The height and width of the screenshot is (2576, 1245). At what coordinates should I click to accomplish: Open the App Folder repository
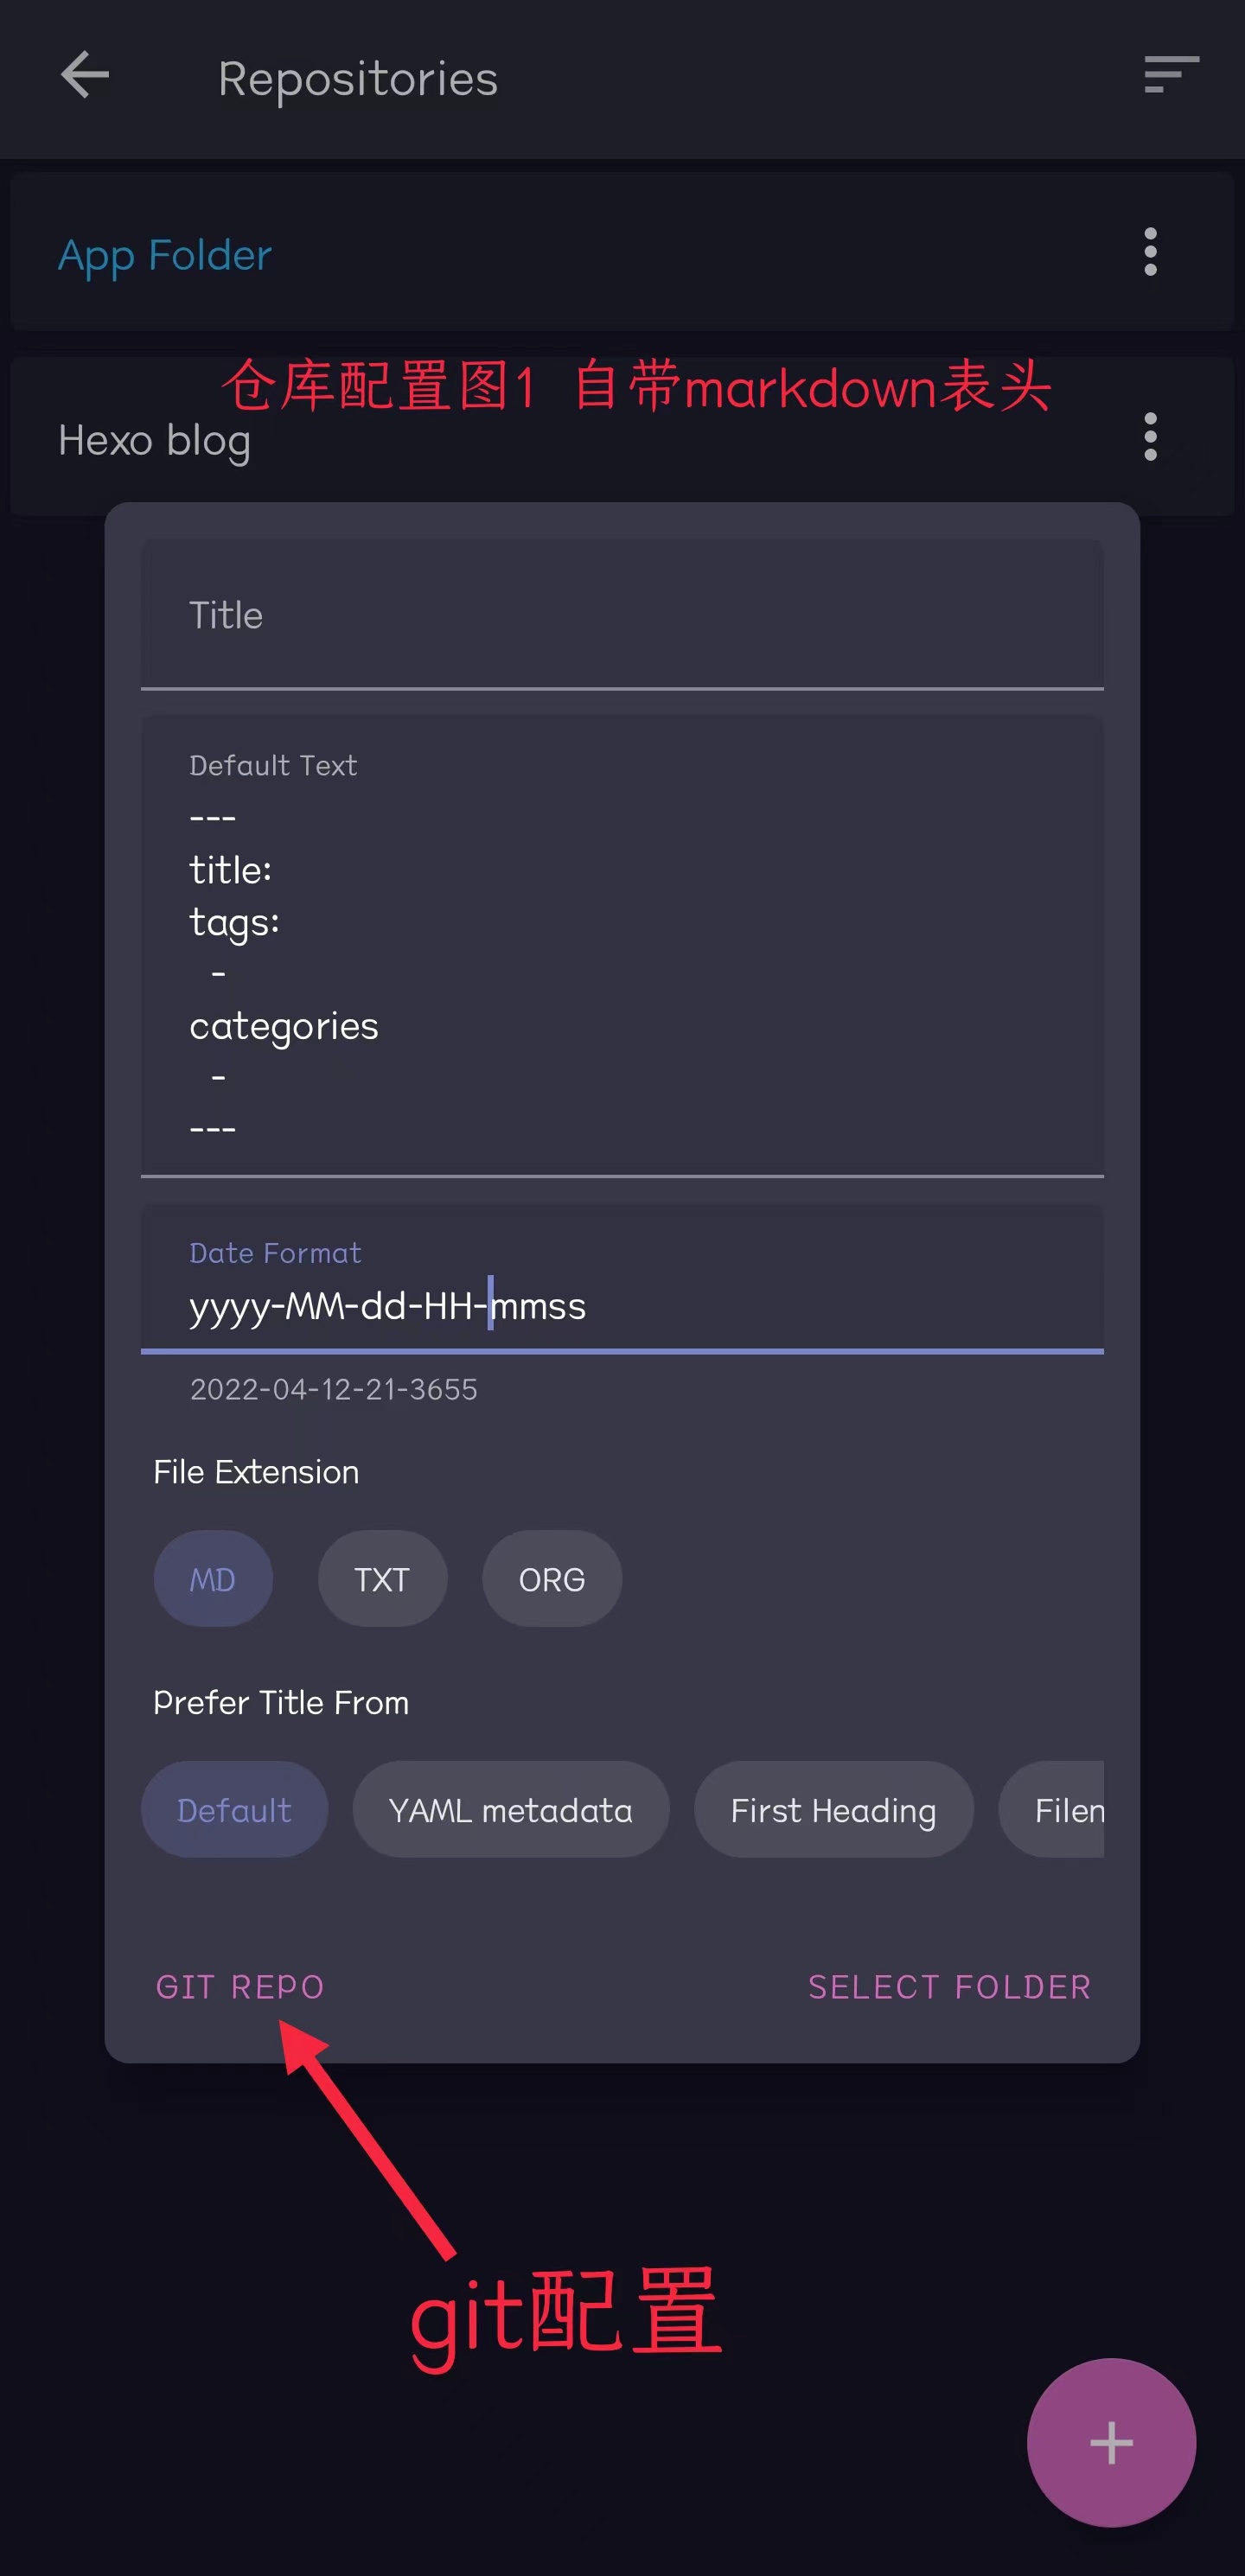point(165,255)
